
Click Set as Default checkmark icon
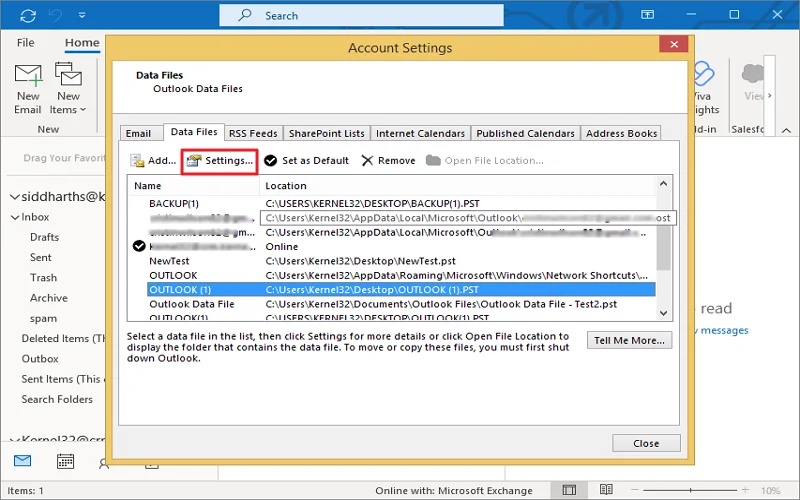click(270, 161)
